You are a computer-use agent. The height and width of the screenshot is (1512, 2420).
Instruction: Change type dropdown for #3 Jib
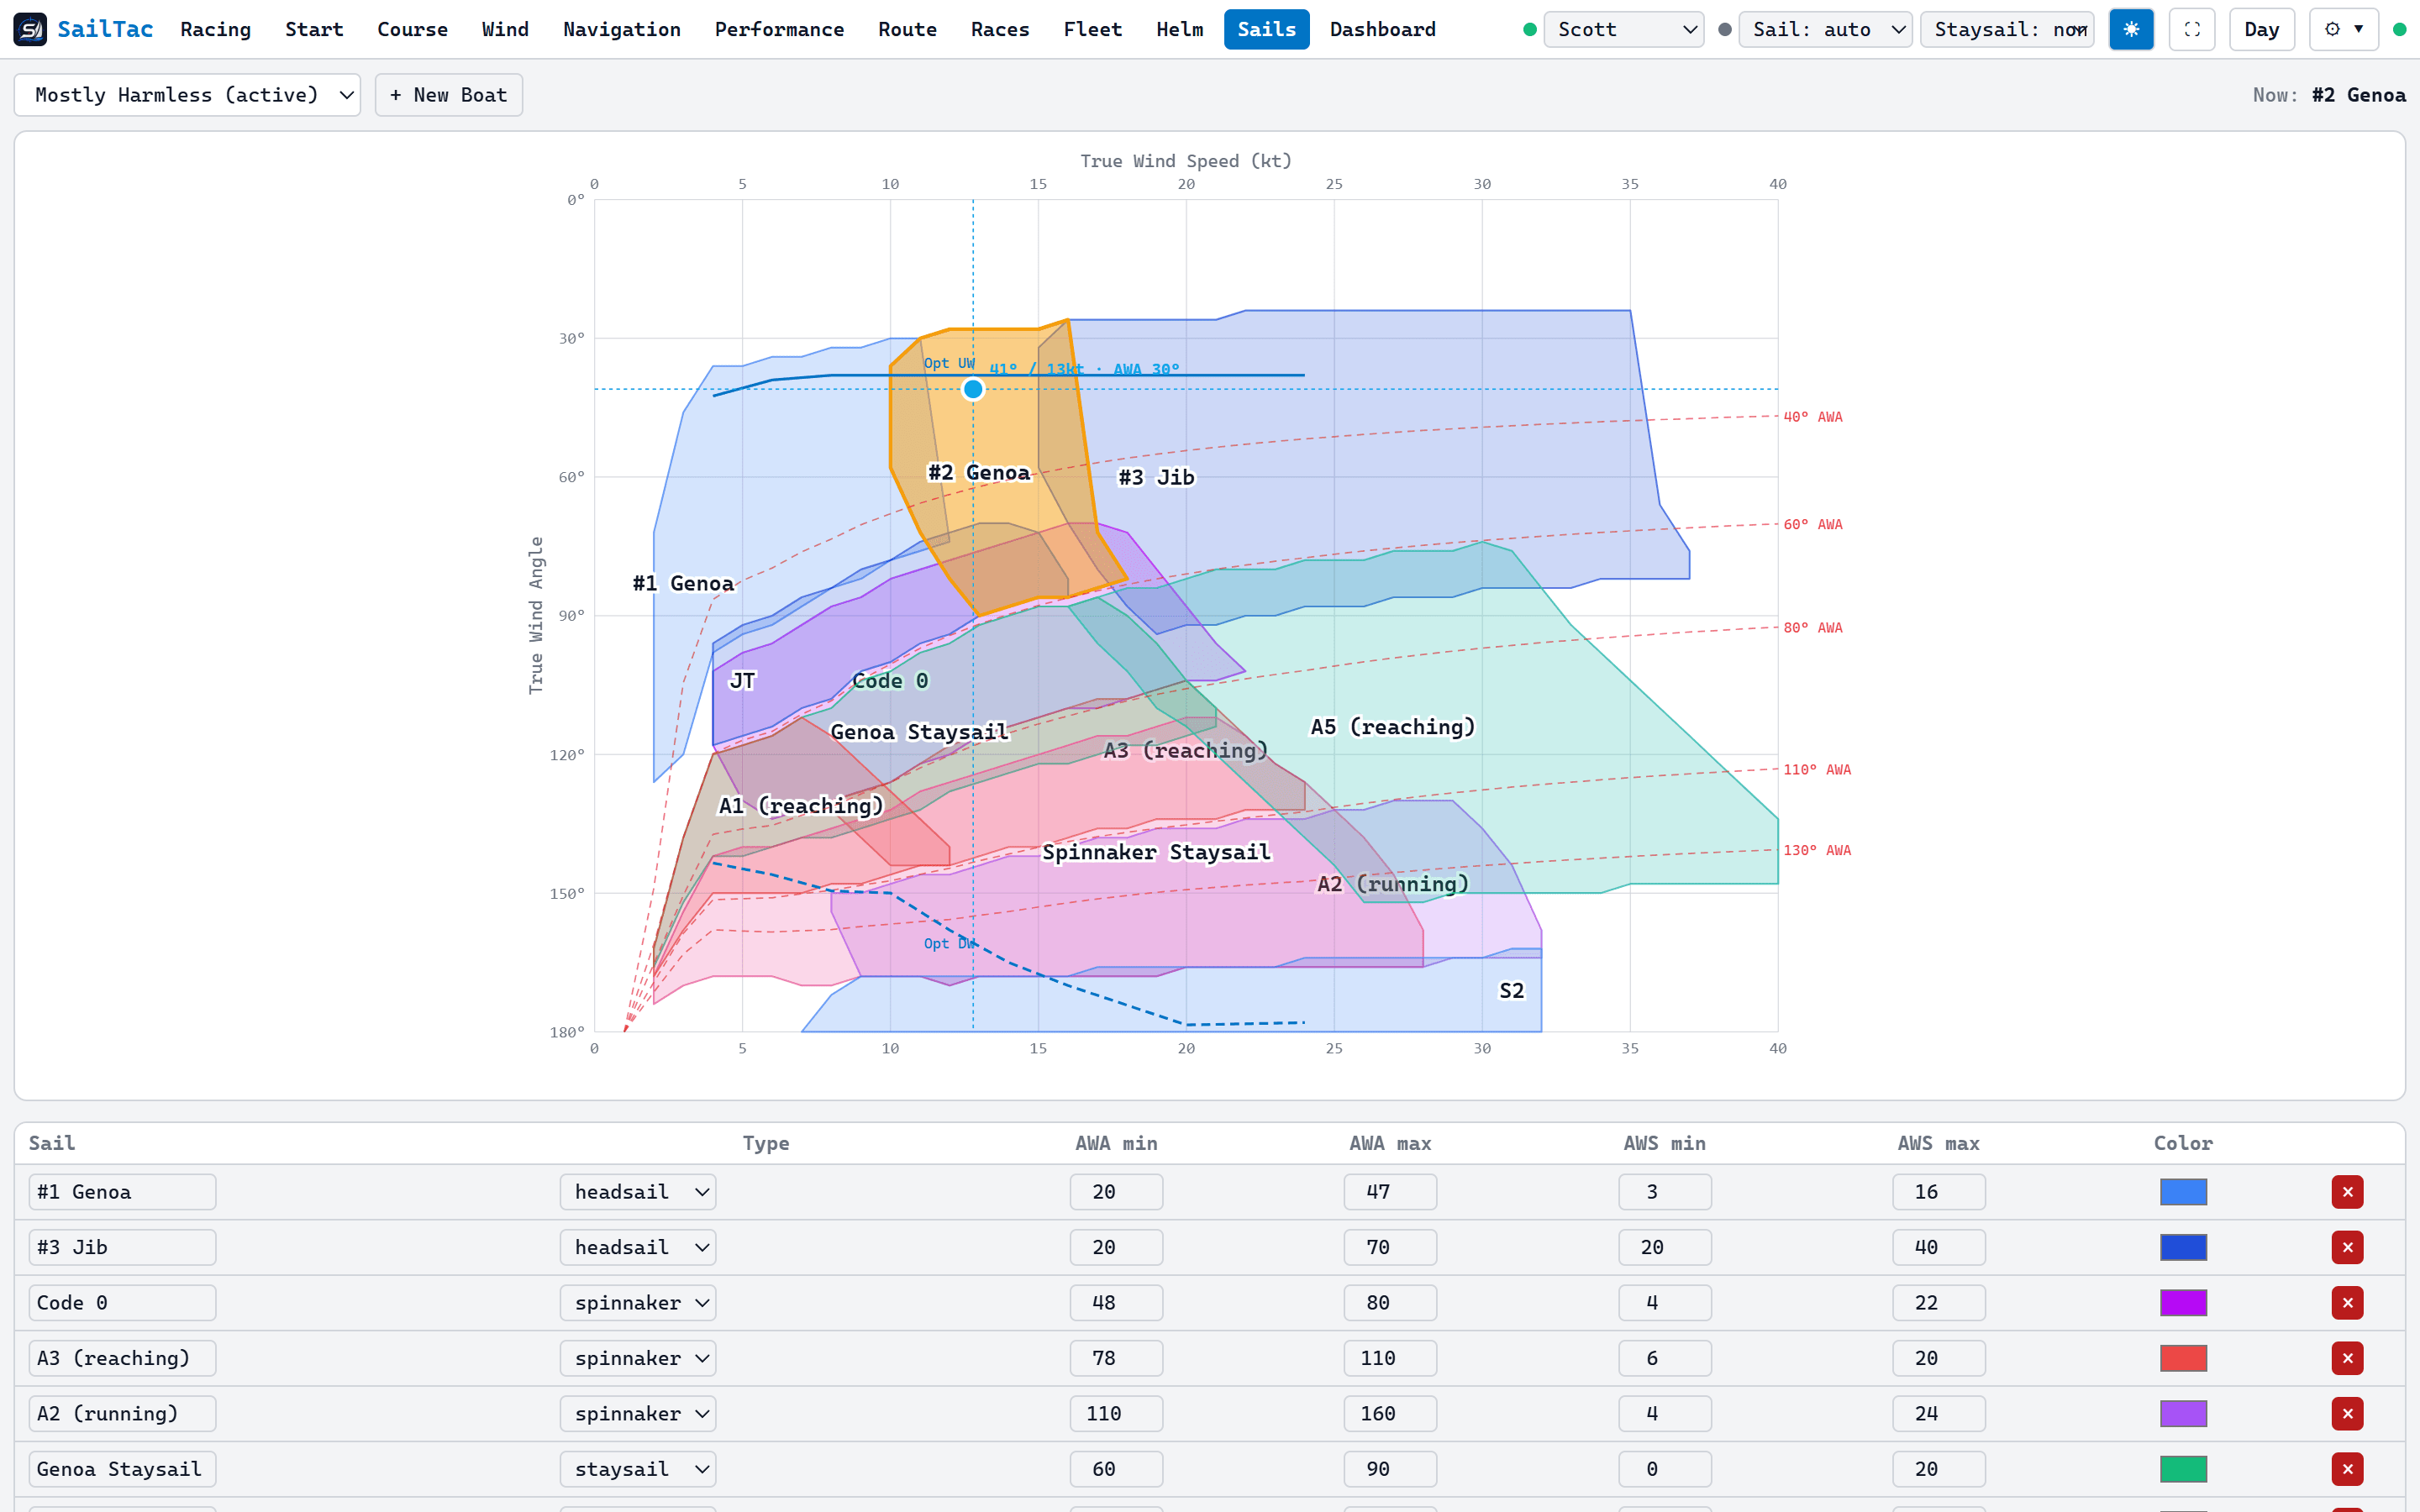coord(638,1247)
